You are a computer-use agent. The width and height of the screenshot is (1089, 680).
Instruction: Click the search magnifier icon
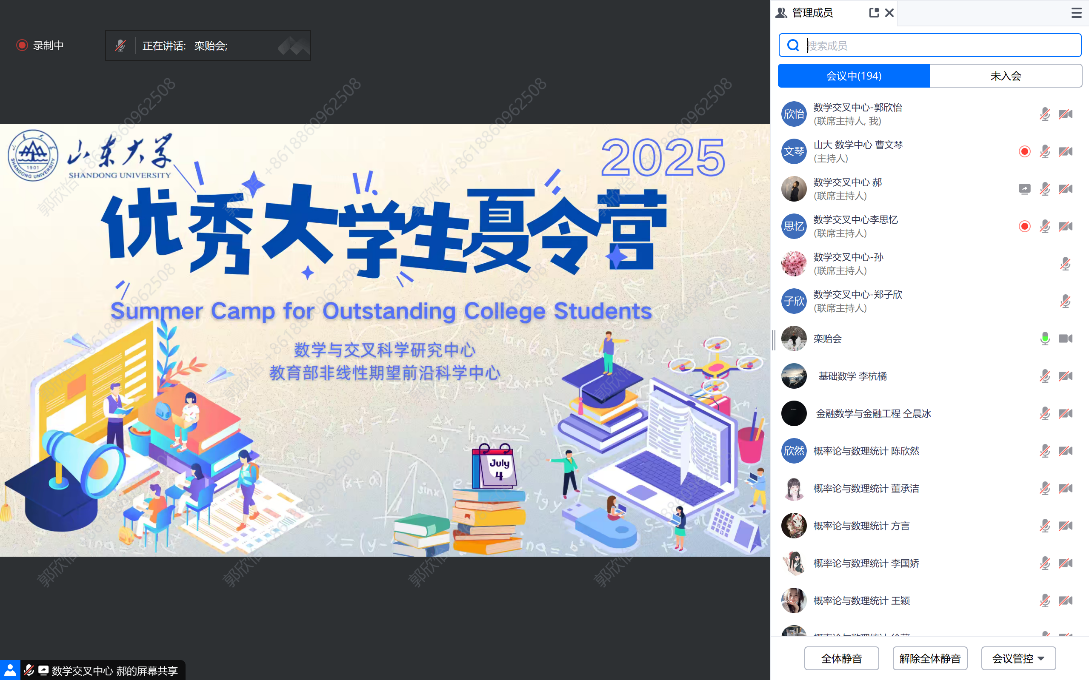pyautogui.click(x=793, y=45)
